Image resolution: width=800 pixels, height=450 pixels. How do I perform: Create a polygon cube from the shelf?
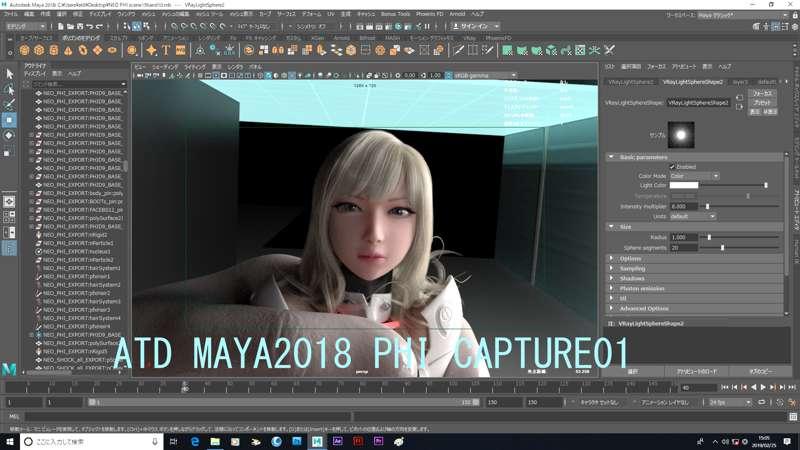pos(39,50)
